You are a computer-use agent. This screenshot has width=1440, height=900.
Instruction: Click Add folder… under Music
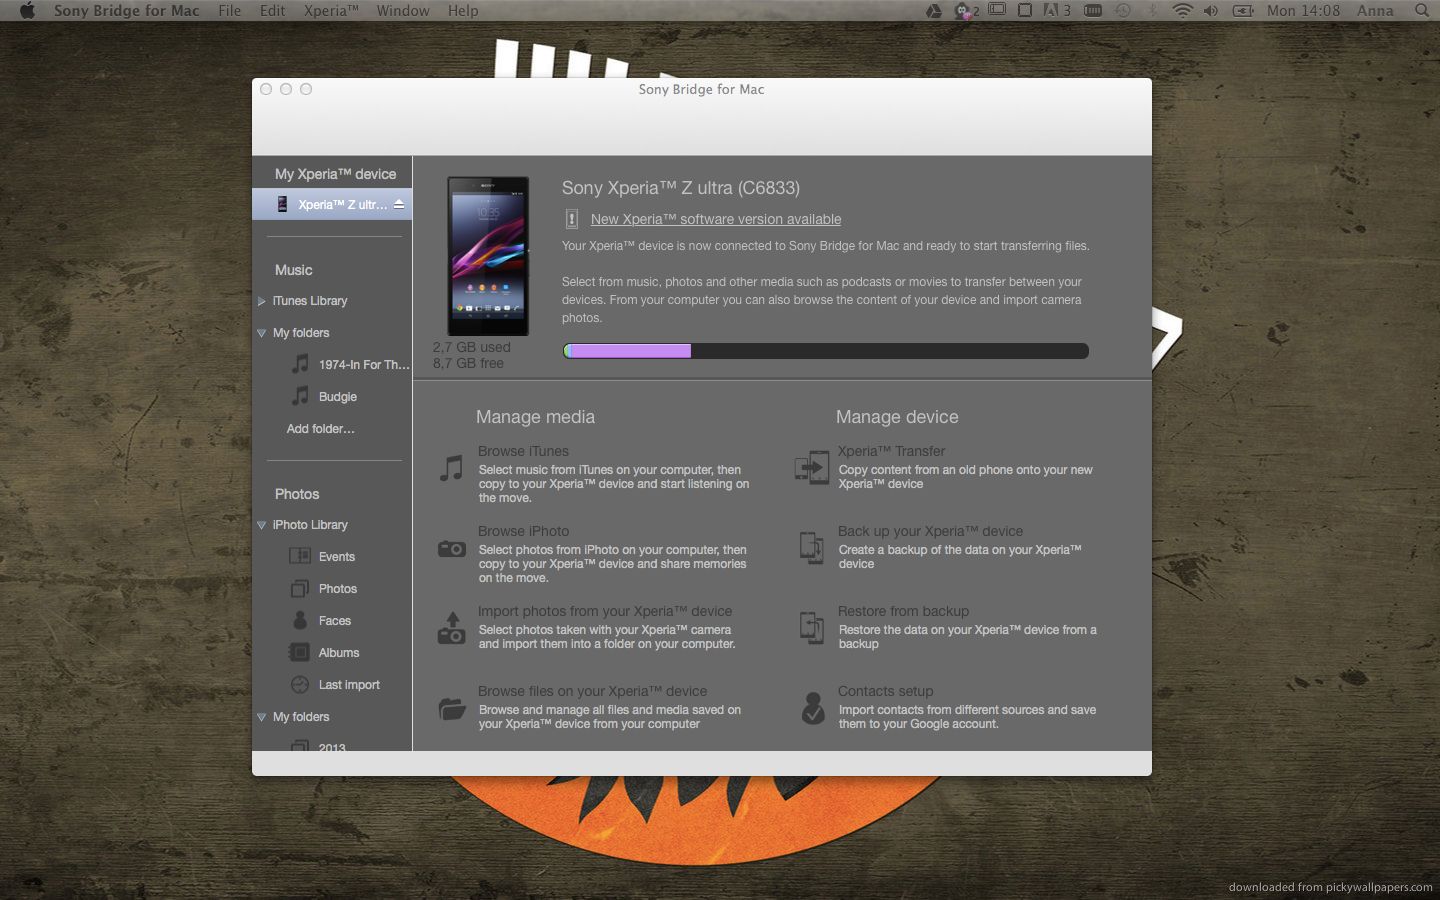(x=320, y=429)
